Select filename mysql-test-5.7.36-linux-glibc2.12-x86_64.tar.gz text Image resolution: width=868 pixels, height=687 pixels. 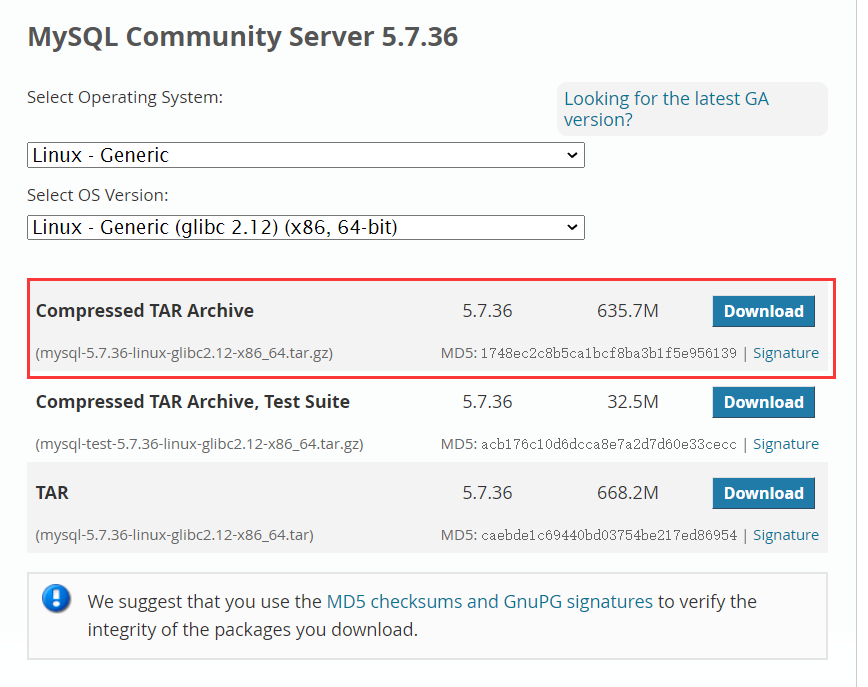coord(199,444)
